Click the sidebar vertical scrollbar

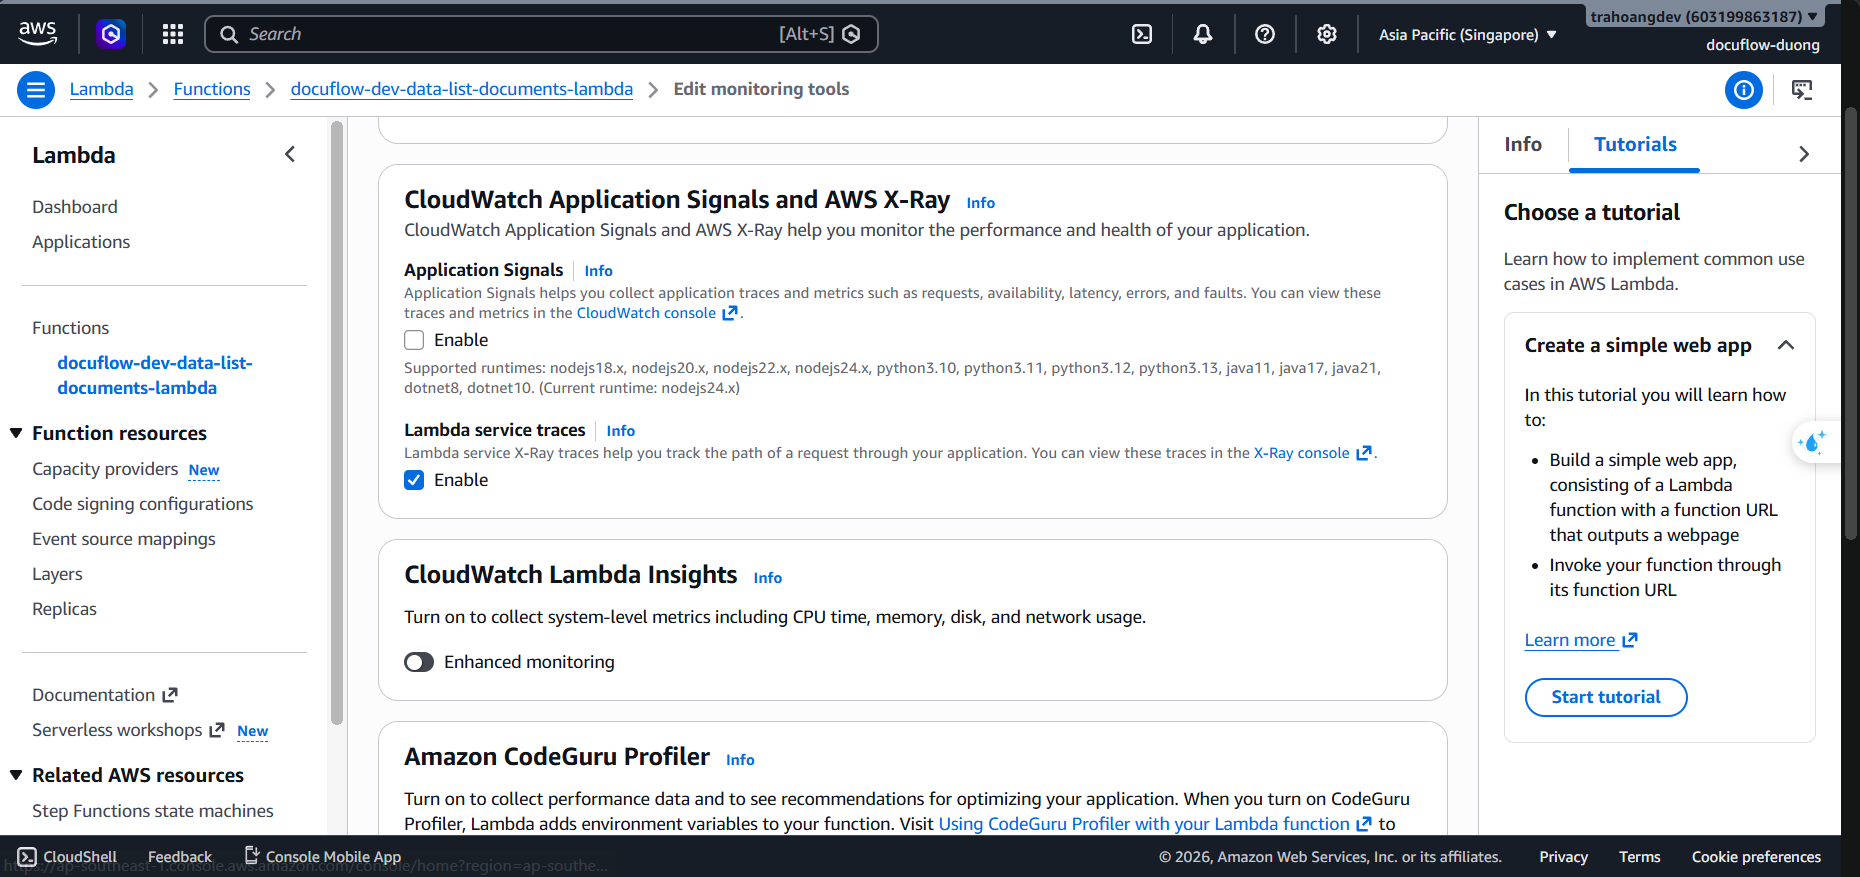pos(337,422)
